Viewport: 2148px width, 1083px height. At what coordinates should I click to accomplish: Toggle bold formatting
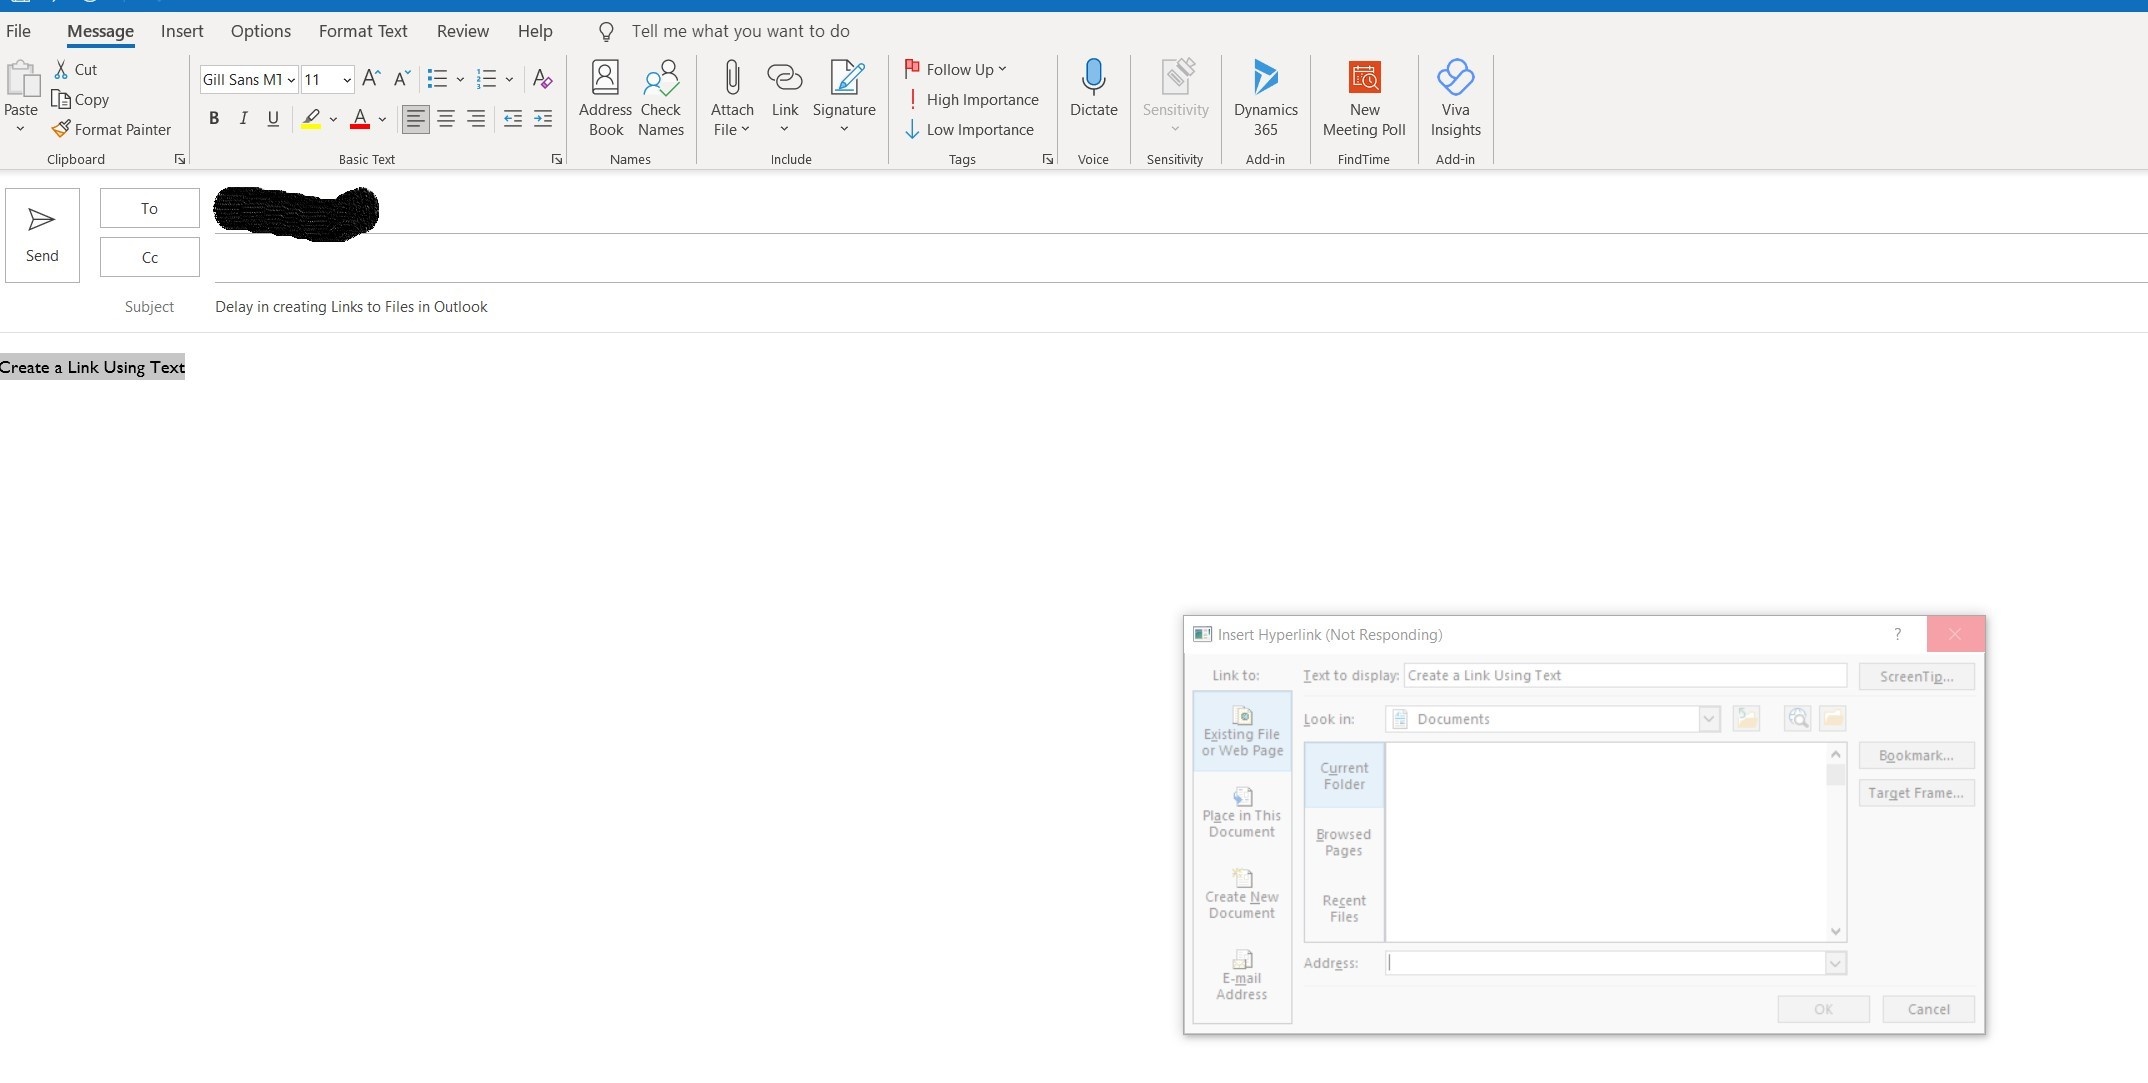213,119
